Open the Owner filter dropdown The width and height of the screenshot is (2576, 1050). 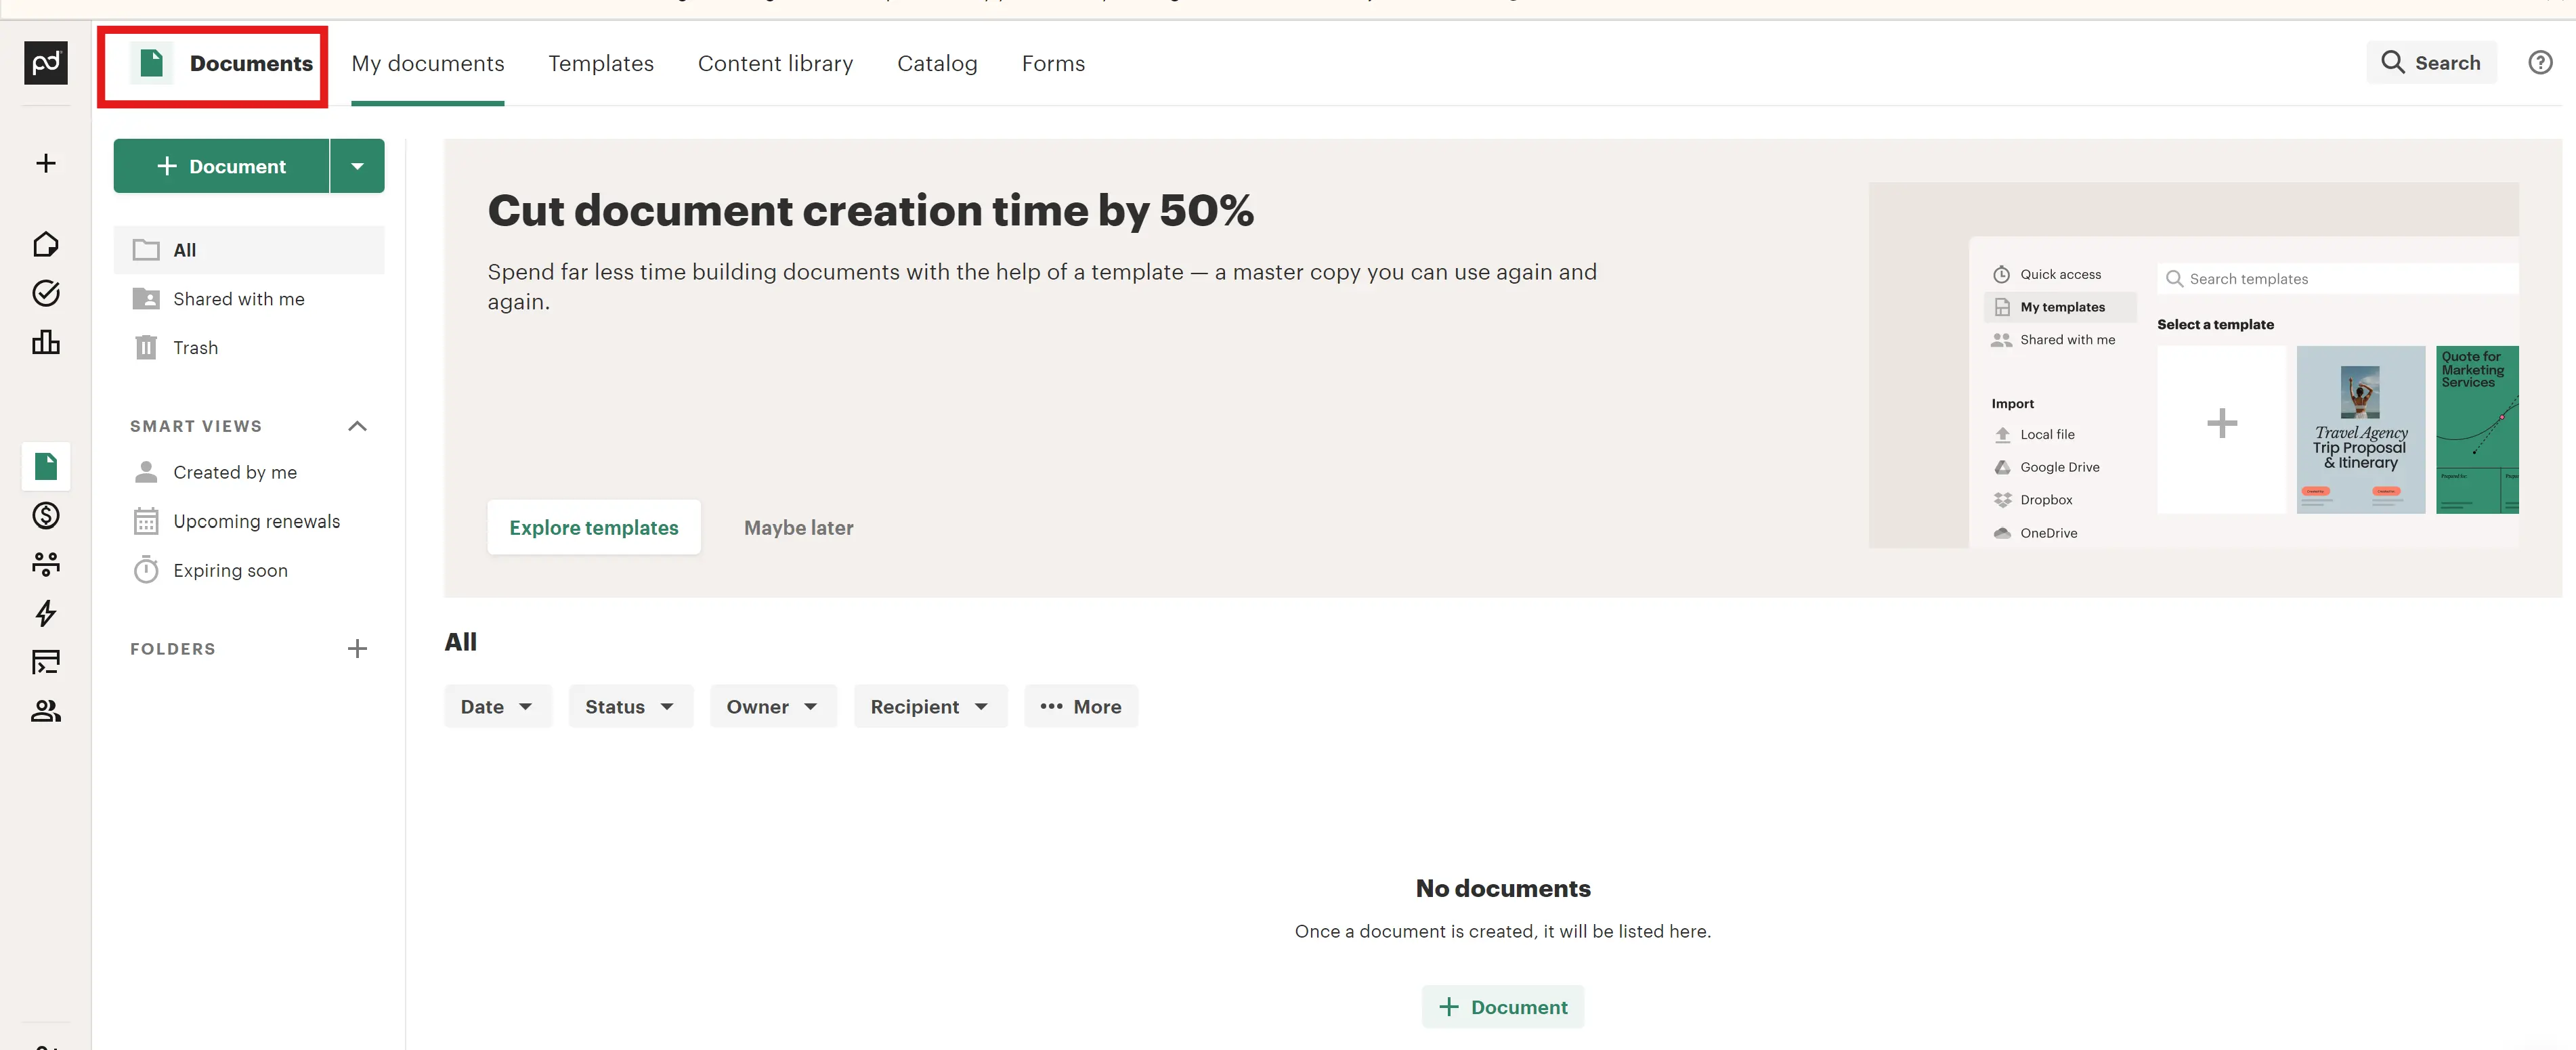[772, 707]
